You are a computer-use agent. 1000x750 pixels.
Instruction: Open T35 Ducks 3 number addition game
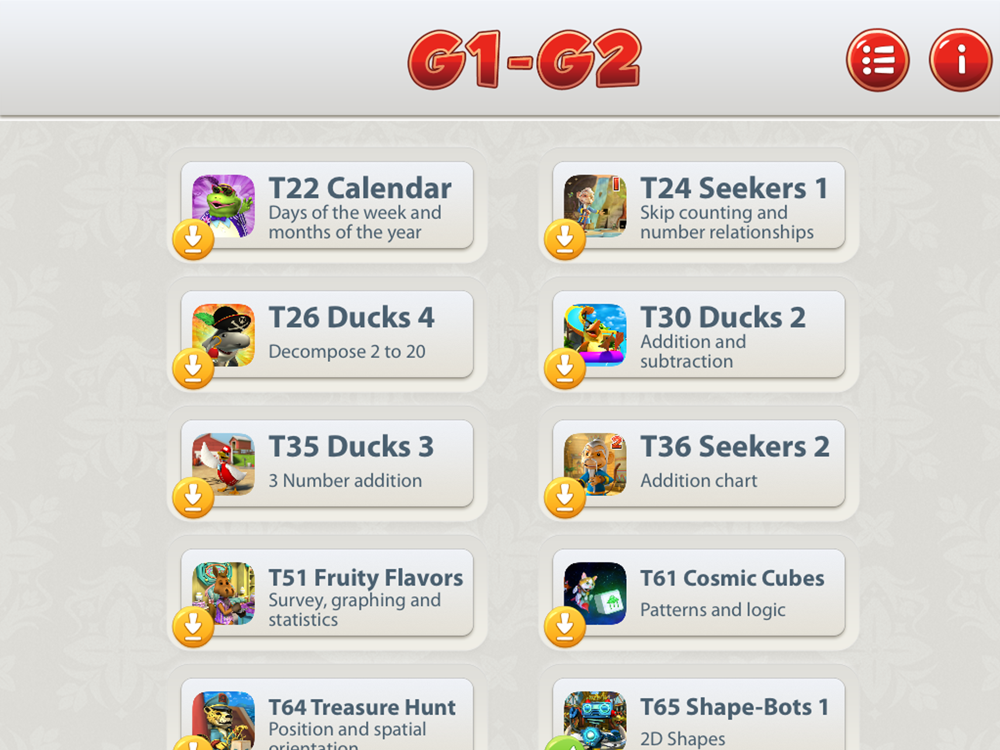(327, 464)
